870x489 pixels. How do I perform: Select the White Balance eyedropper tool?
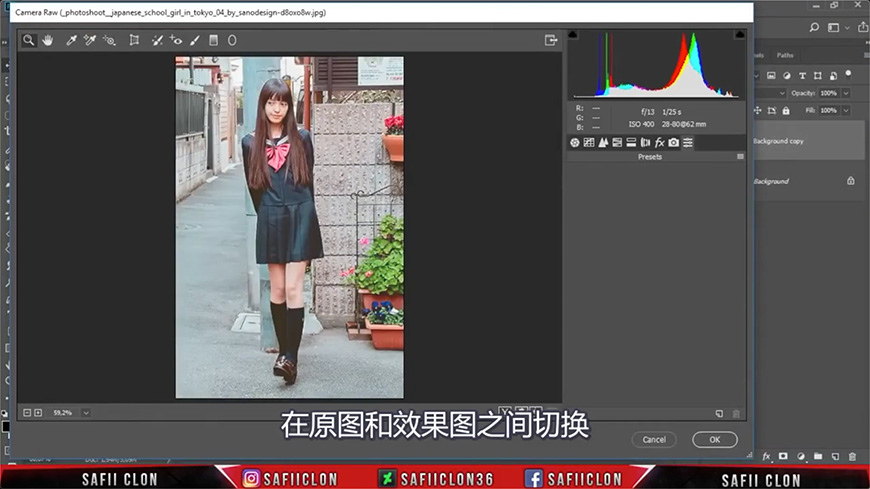(71, 40)
